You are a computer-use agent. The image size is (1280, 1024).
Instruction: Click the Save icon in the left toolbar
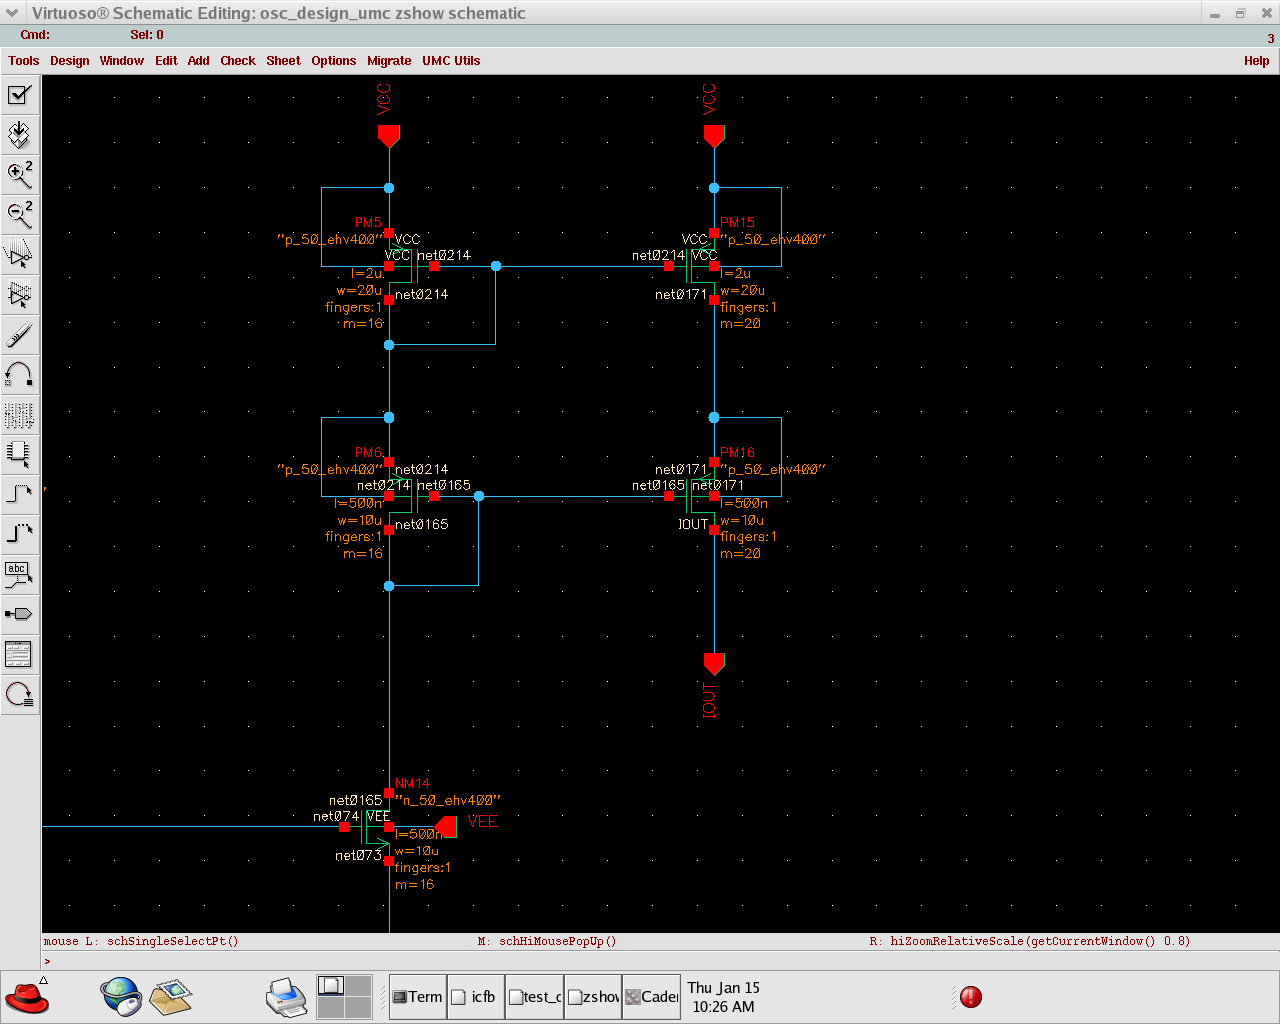point(19,135)
